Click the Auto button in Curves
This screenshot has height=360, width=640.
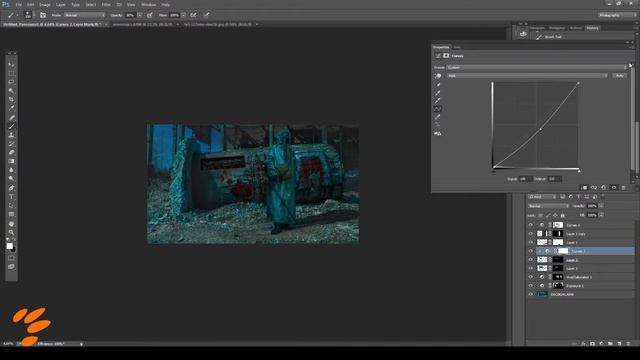click(620, 76)
